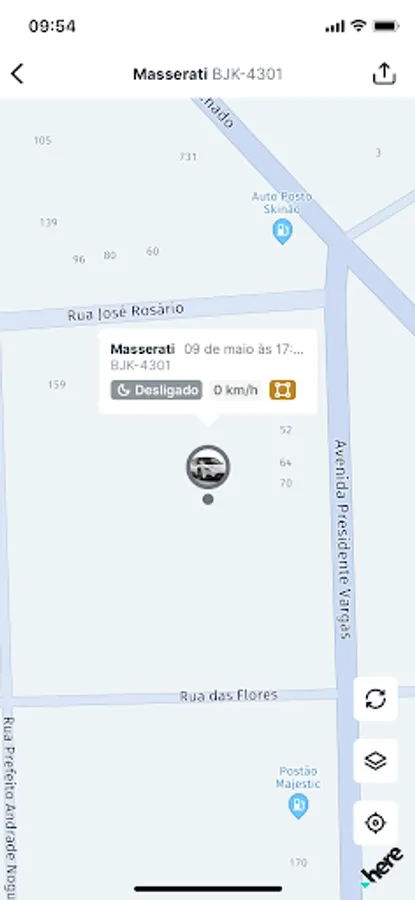Tap the Desligado status badge
415x900 pixels.
[157, 390]
